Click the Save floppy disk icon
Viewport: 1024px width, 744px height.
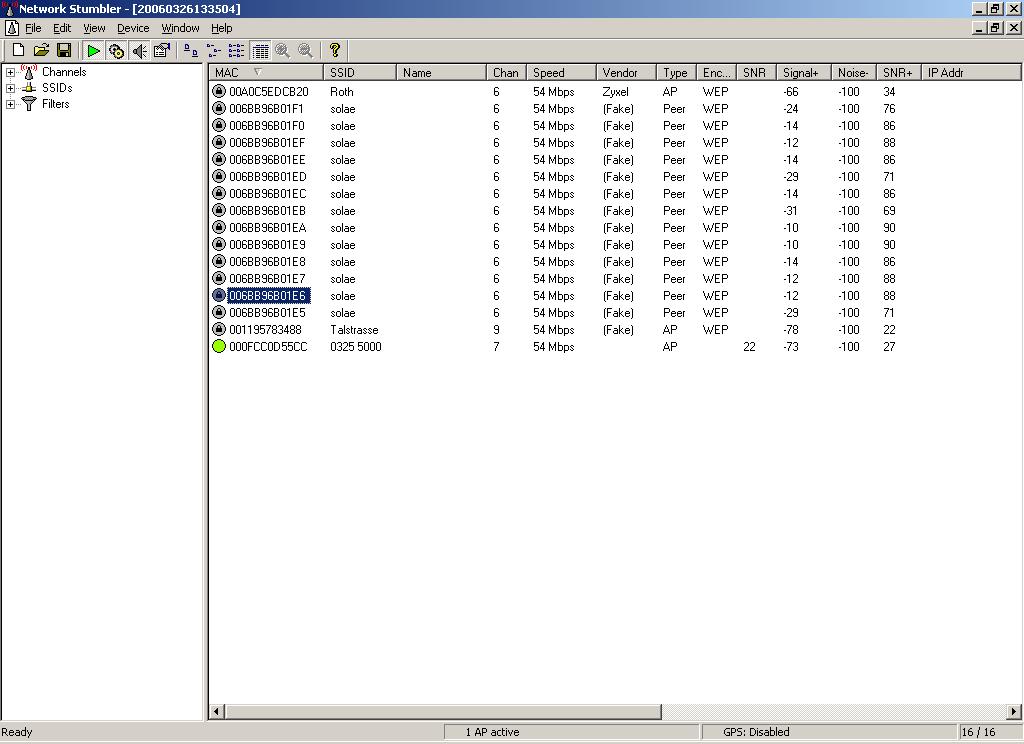pos(64,50)
